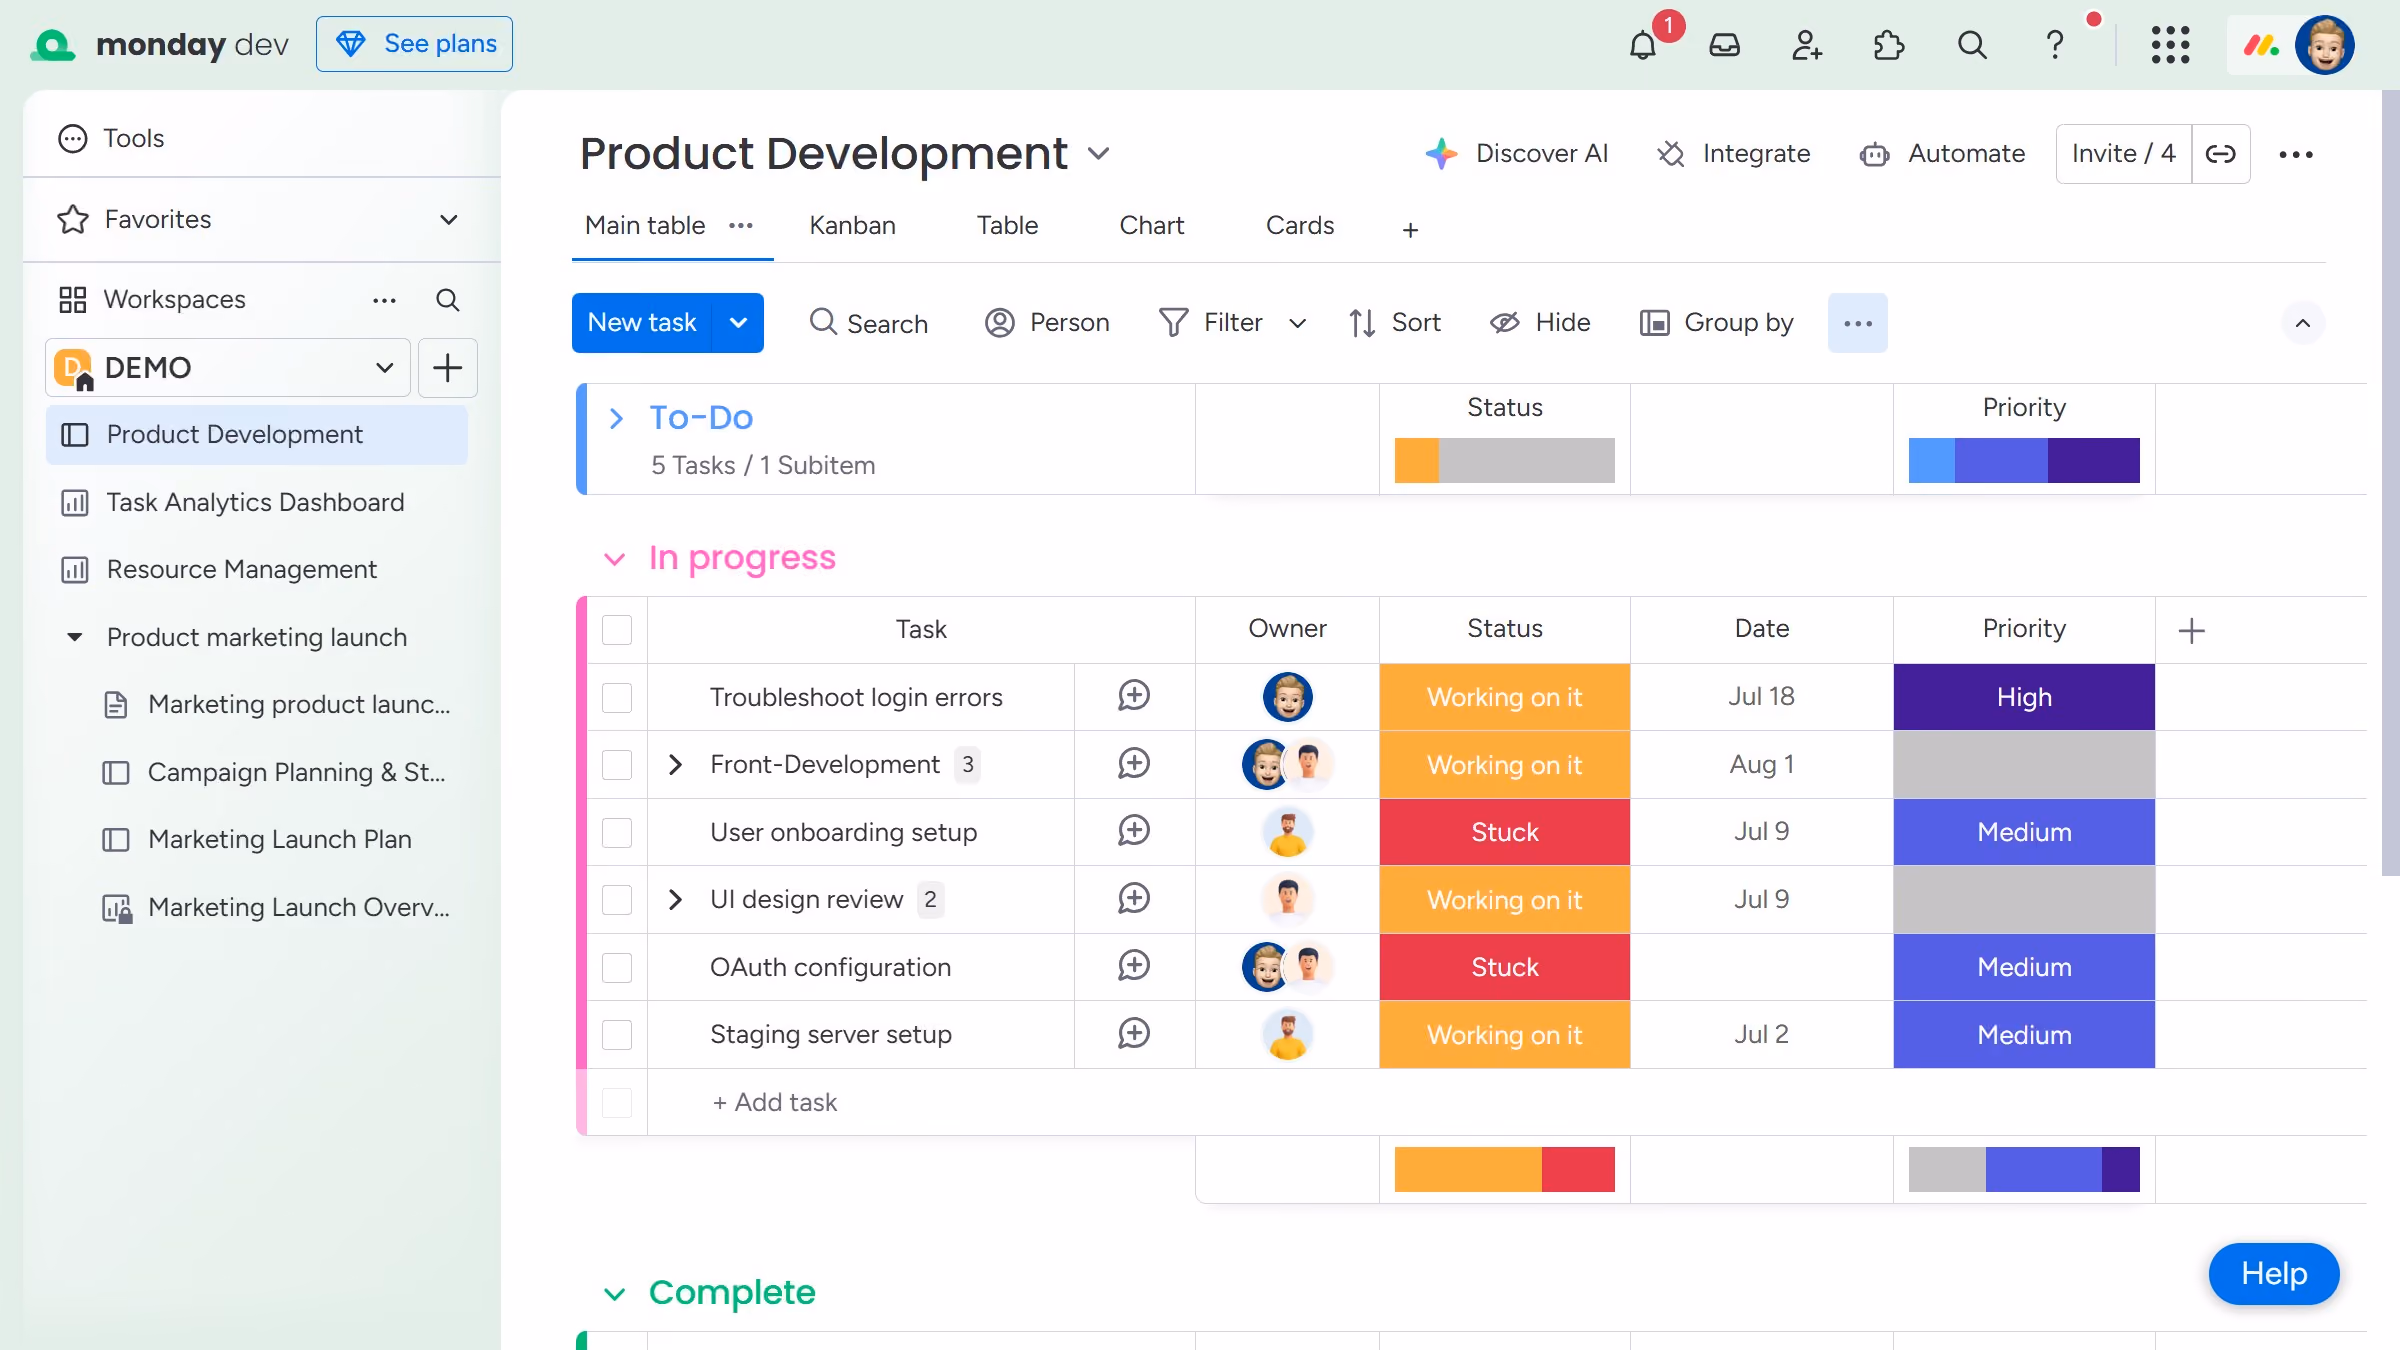Open the Automate center
The height and width of the screenshot is (1350, 2400).
coord(1942,154)
